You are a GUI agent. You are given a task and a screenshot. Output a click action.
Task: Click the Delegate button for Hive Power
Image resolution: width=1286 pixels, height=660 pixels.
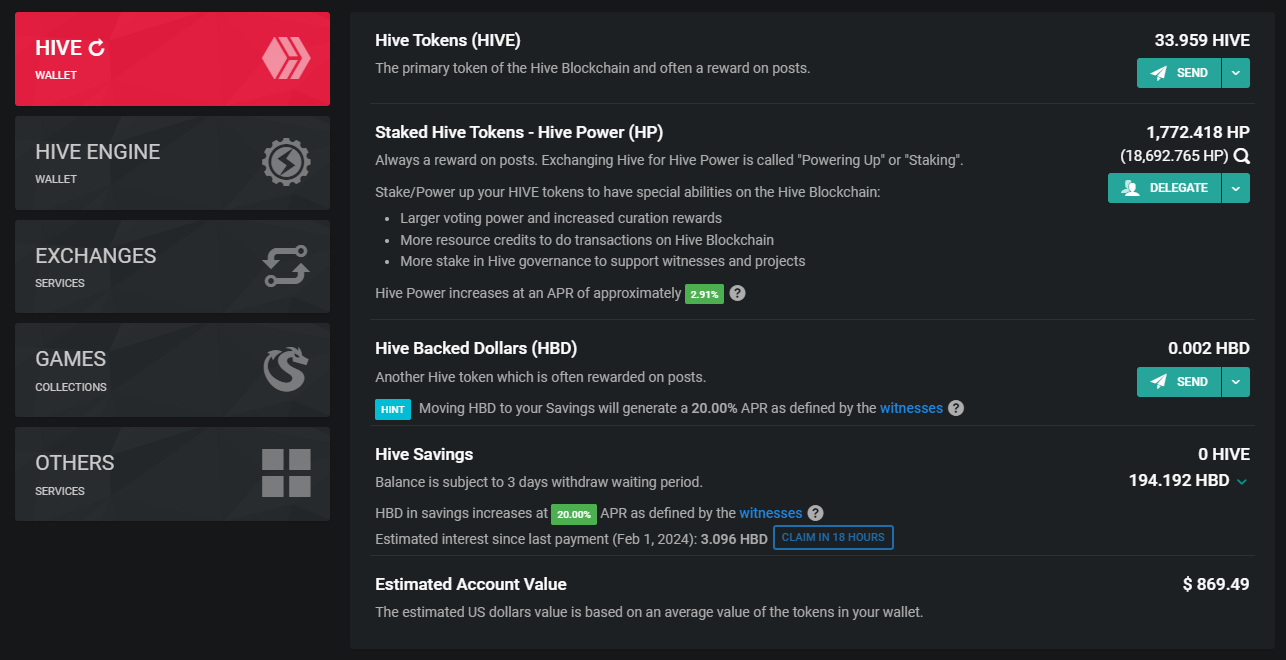(x=1164, y=188)
